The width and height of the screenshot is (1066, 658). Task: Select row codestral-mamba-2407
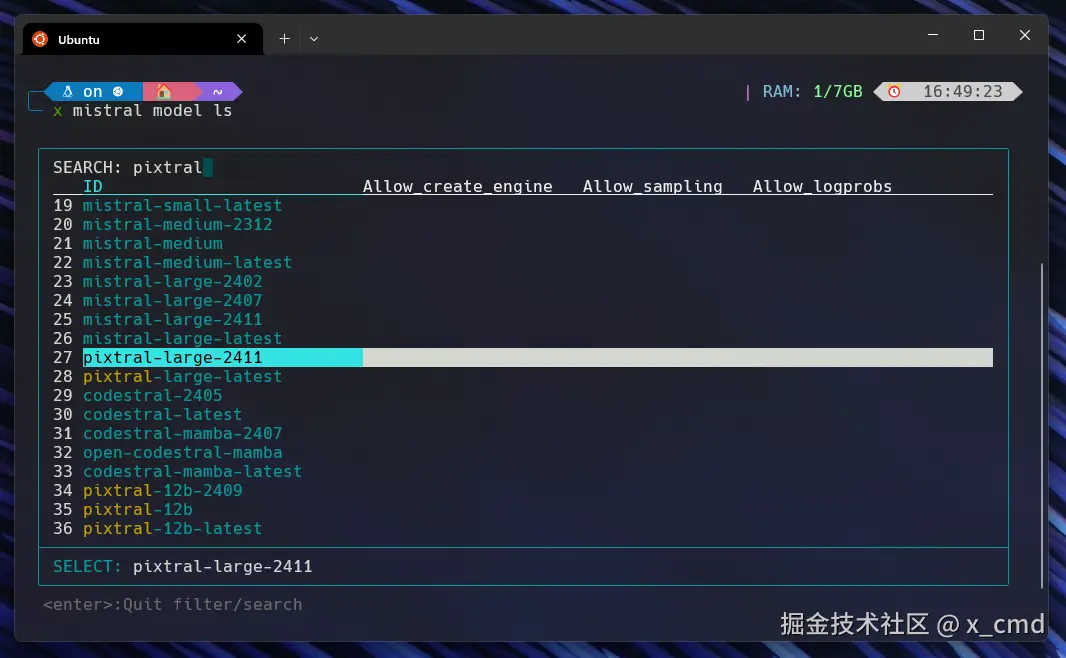coord(523,434)
